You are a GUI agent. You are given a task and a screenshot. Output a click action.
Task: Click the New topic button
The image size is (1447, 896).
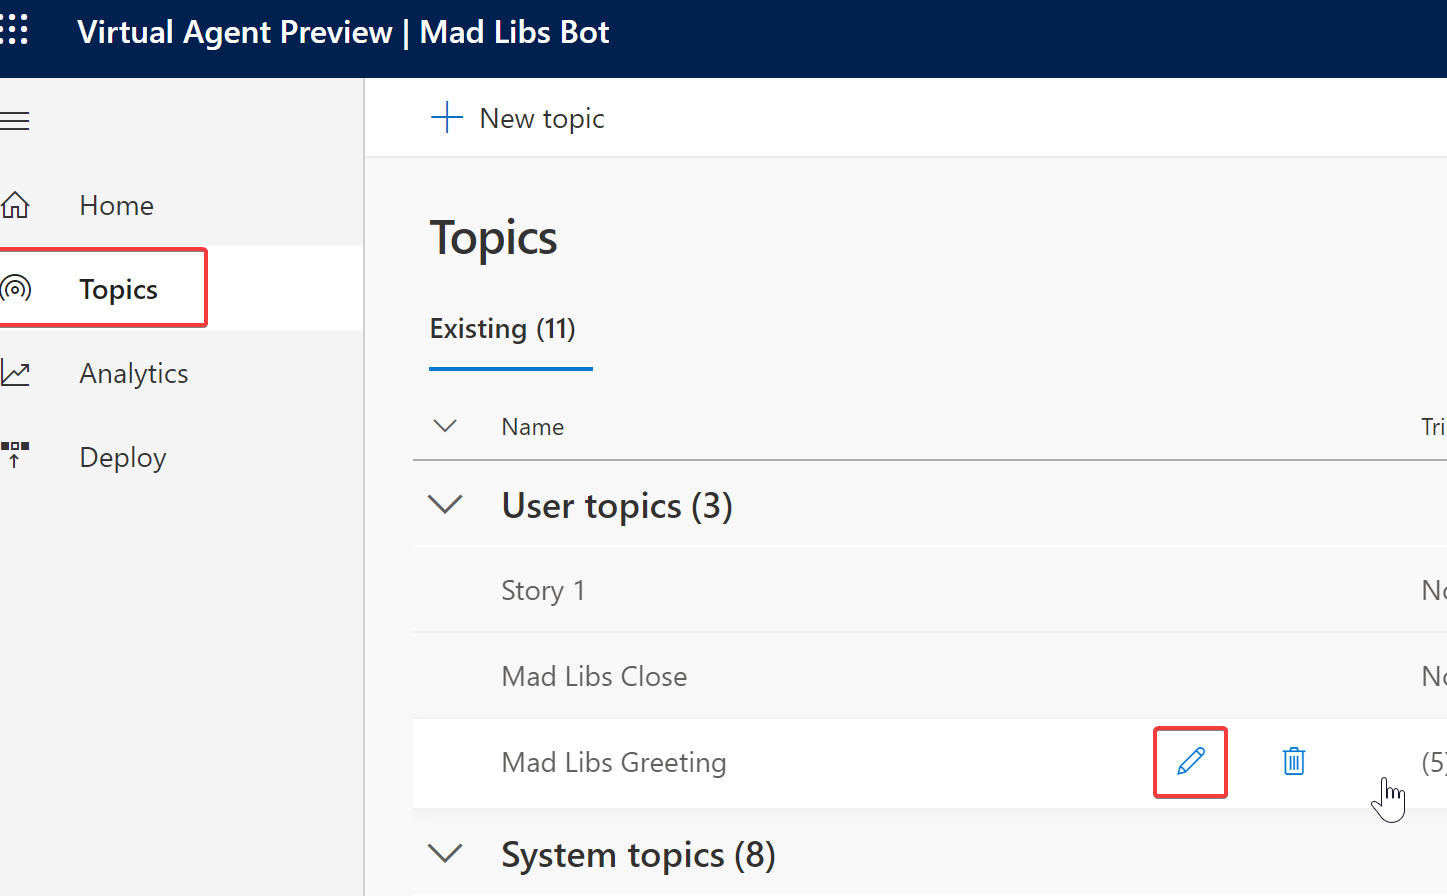pos(541,118)
